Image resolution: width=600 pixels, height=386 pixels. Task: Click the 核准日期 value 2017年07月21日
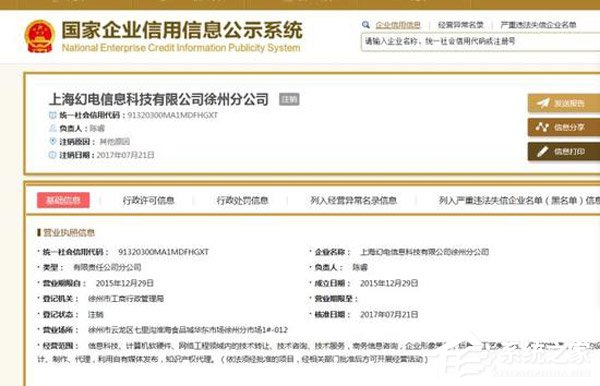(389, 314)
